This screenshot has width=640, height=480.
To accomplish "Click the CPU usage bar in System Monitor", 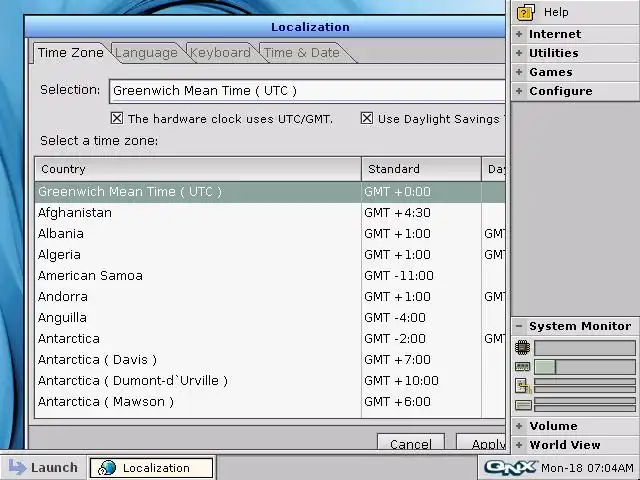I will click(584, 348).
